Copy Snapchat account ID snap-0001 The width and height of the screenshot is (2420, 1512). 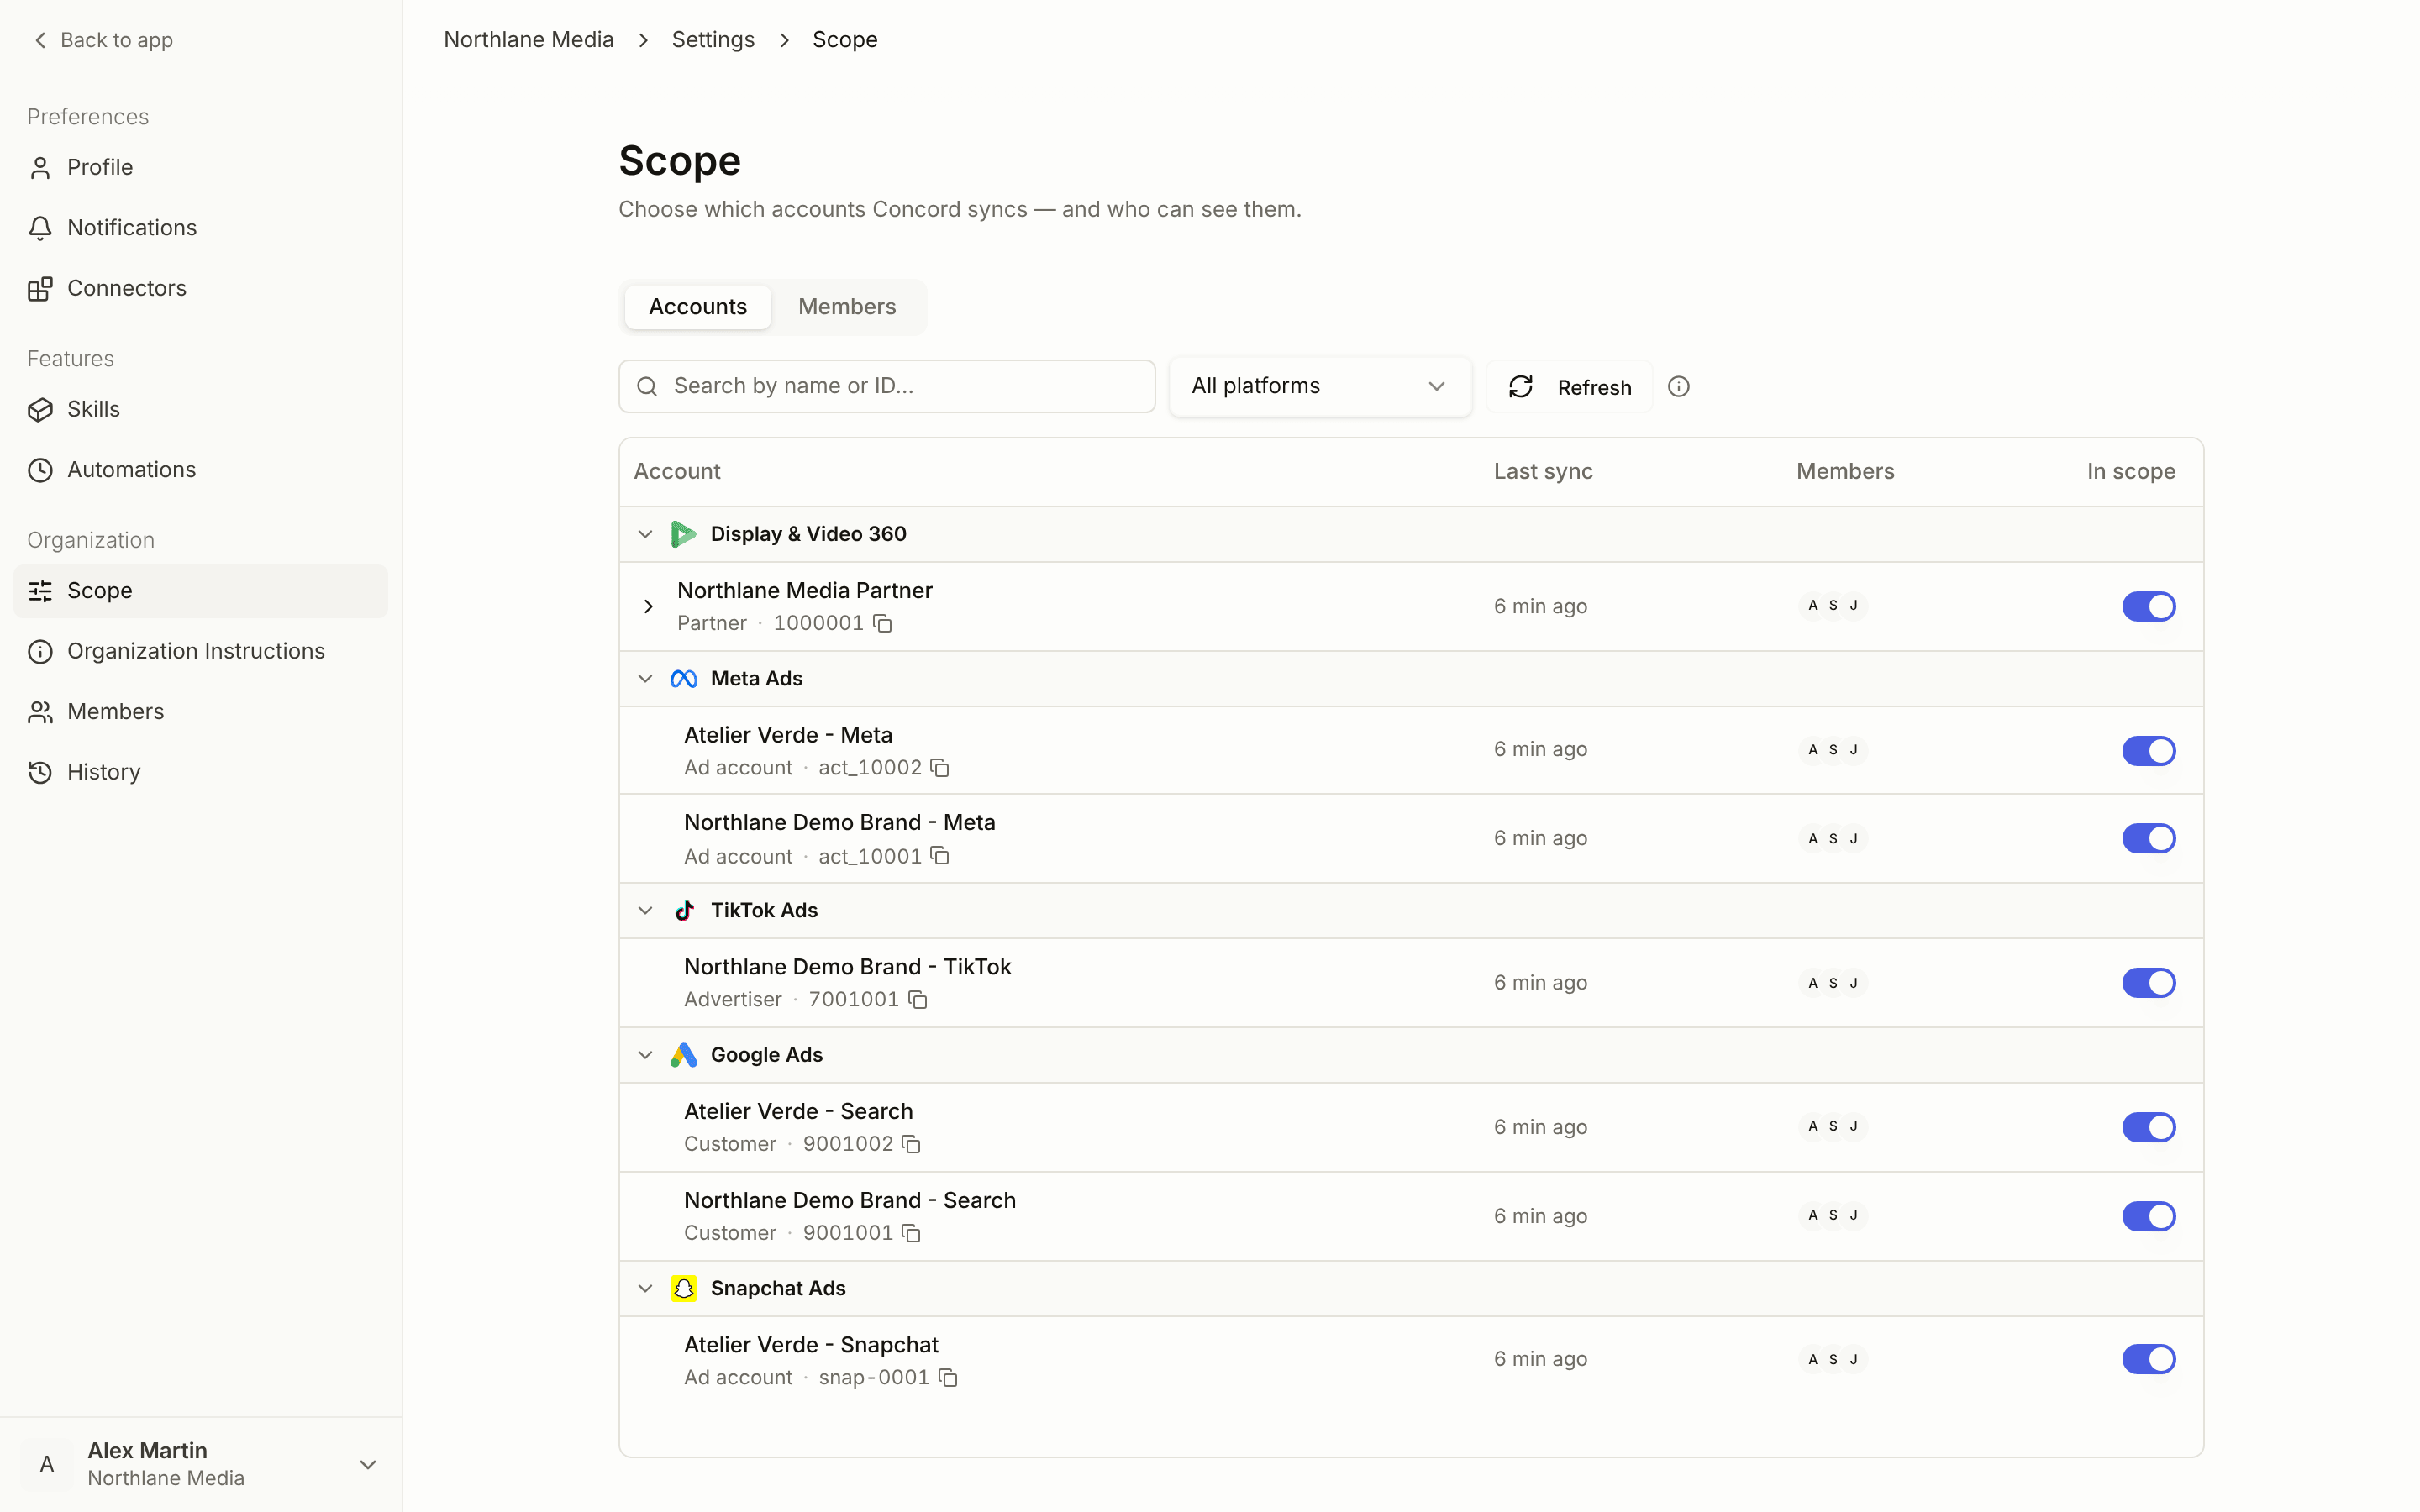pyautogui.click(x=948, y=1378)
